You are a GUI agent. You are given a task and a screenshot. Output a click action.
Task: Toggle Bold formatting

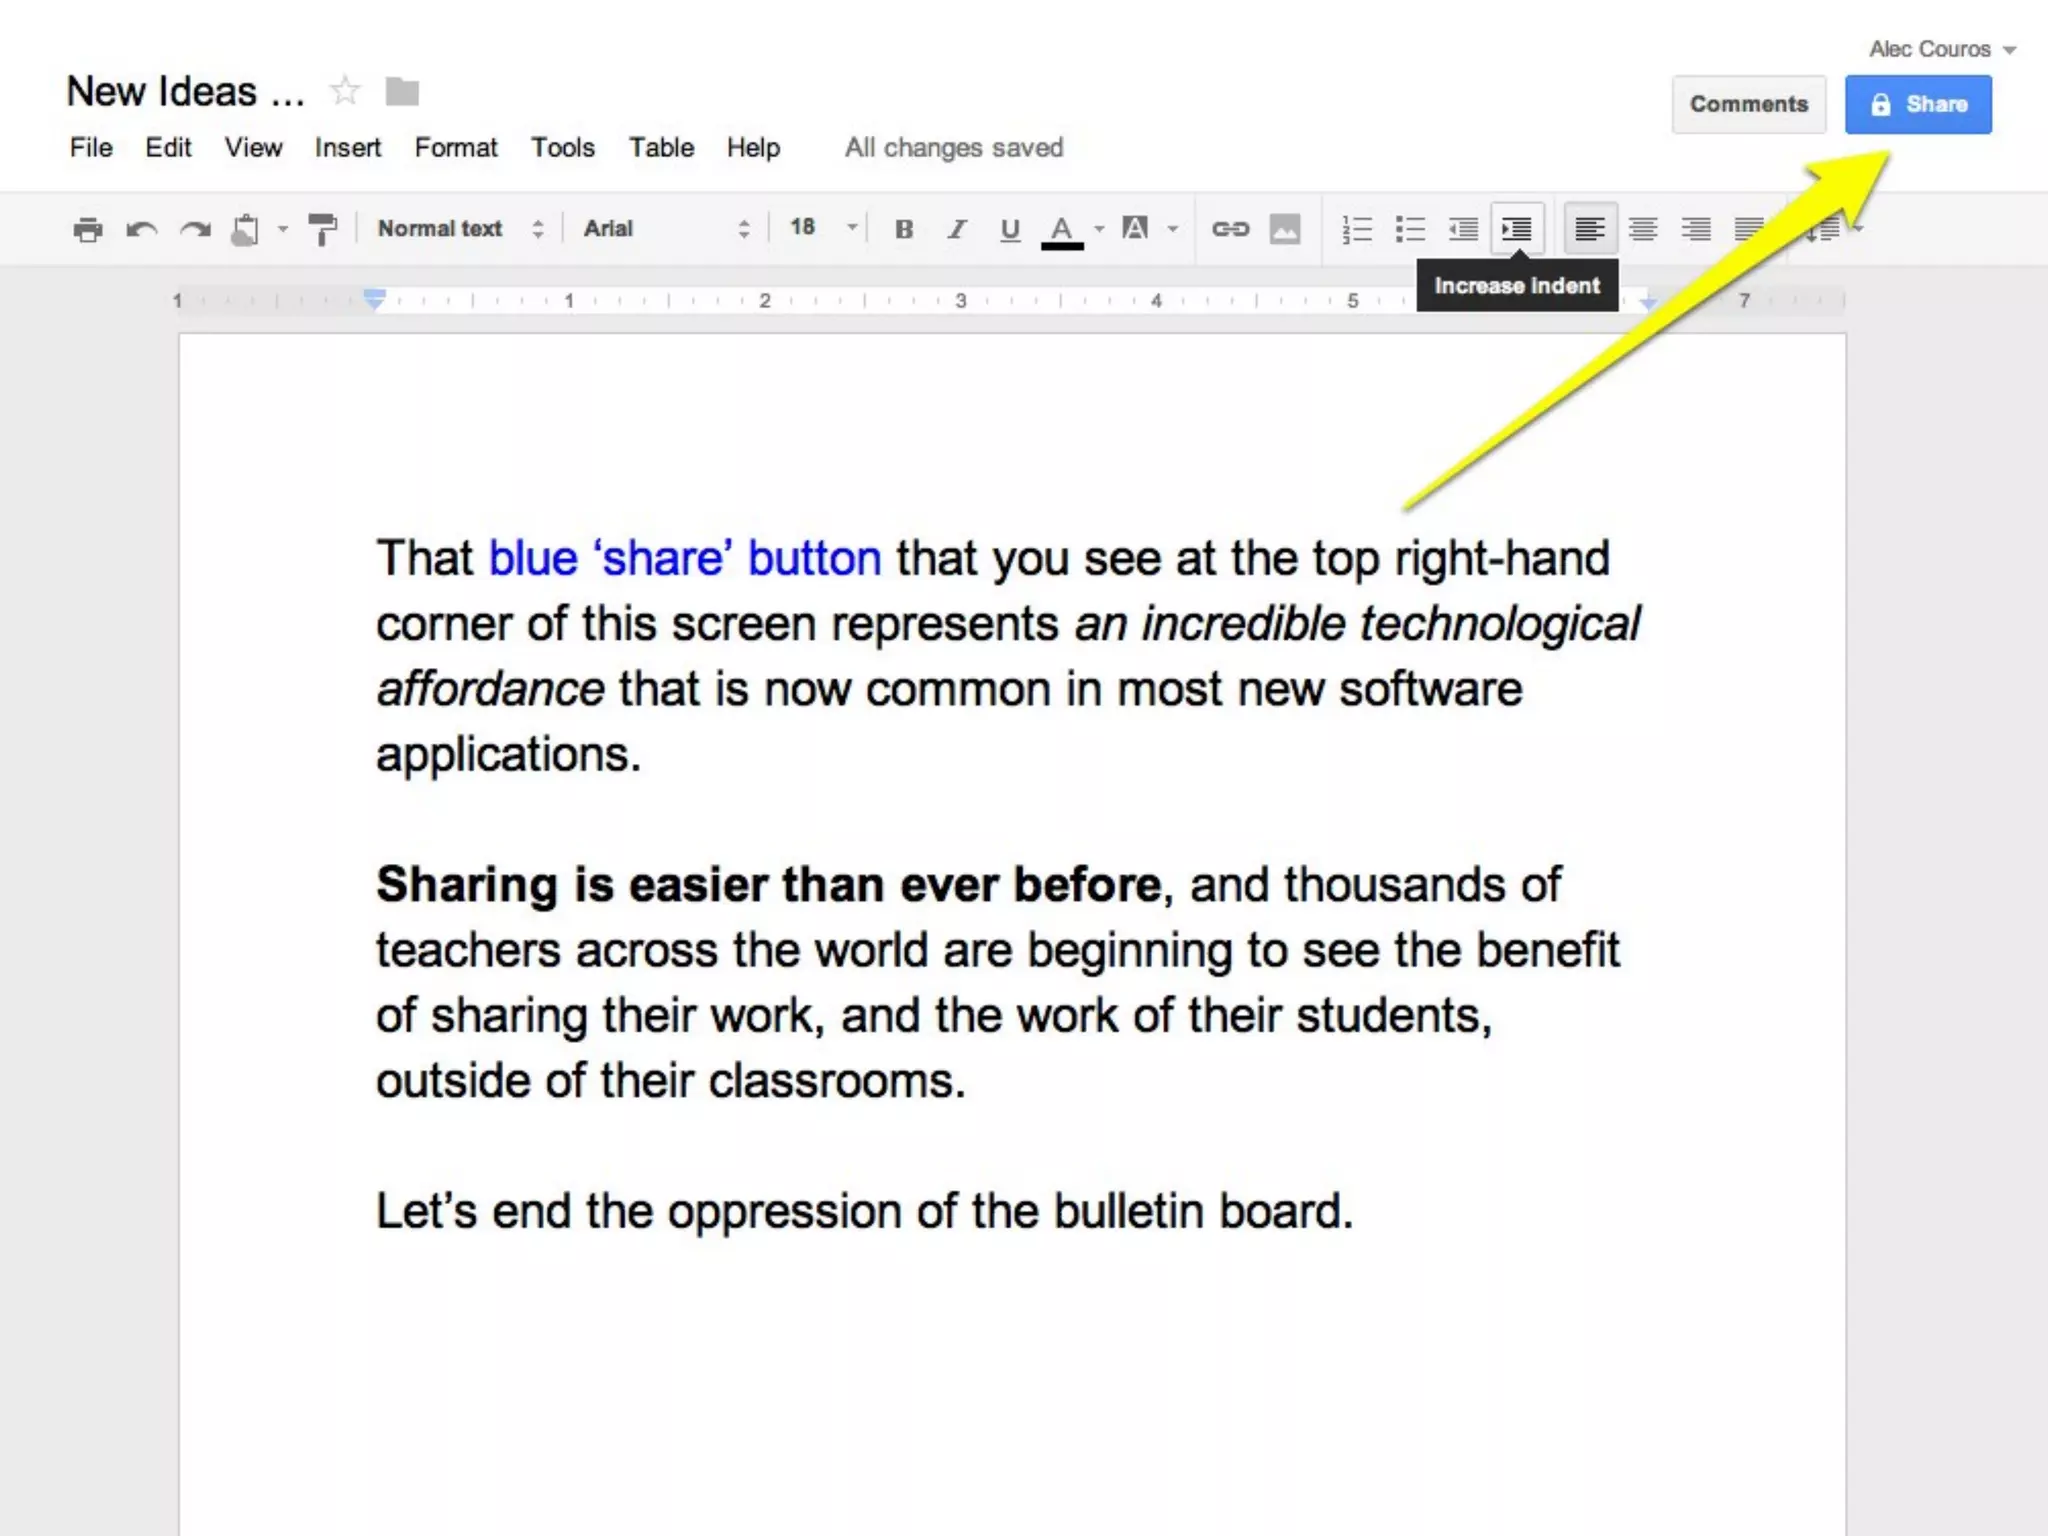(904, 229)
